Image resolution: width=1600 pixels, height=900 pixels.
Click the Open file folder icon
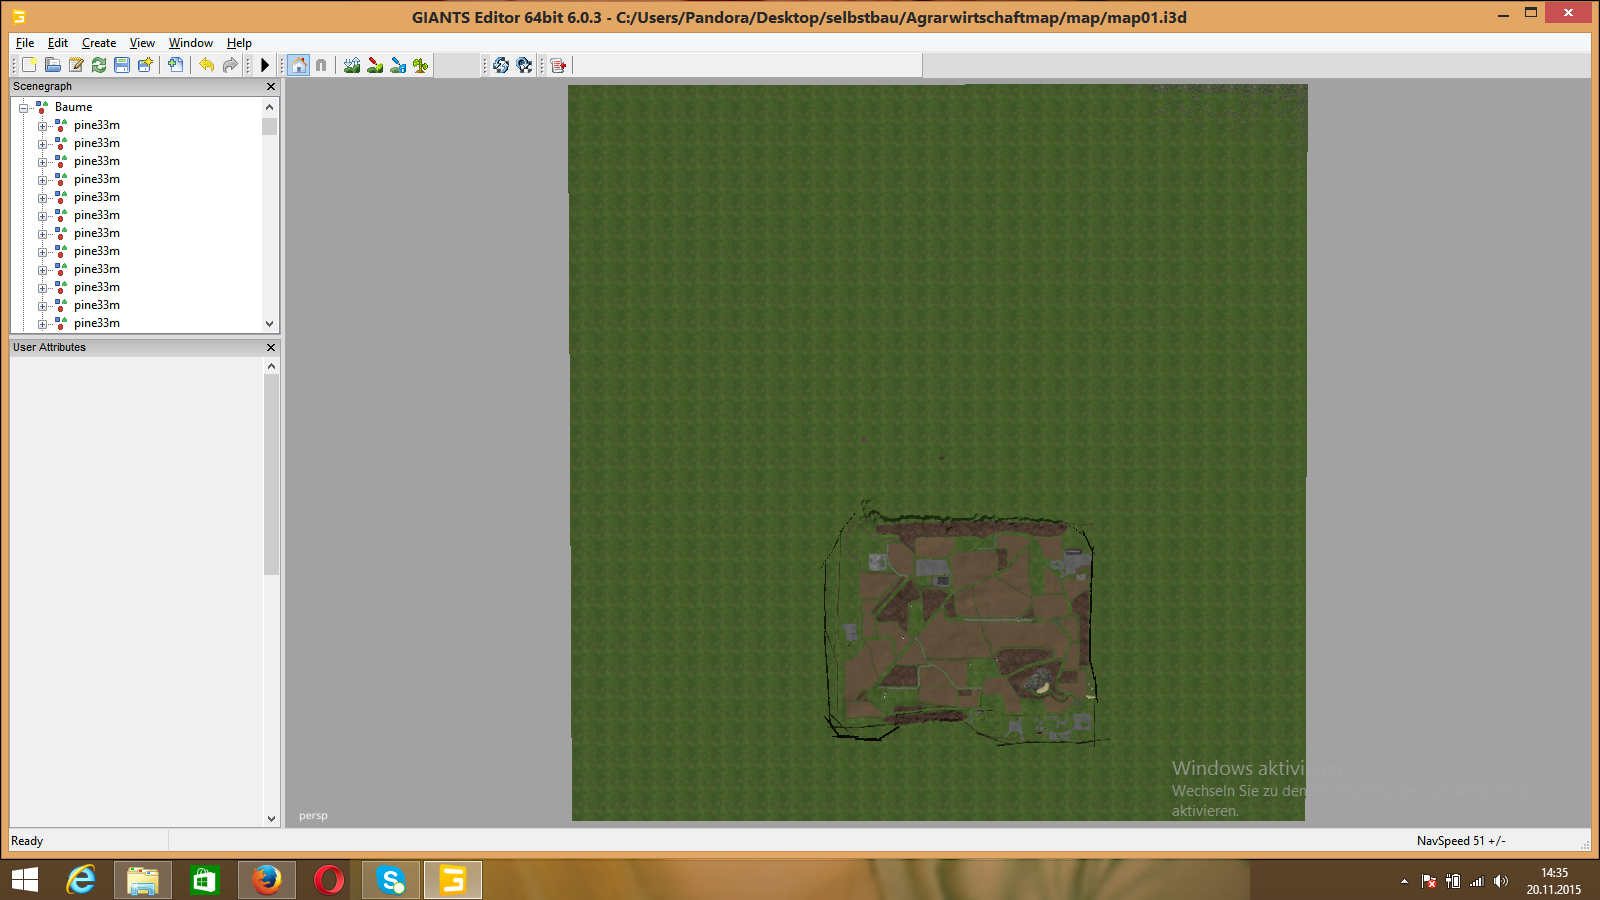coord(52,65)
